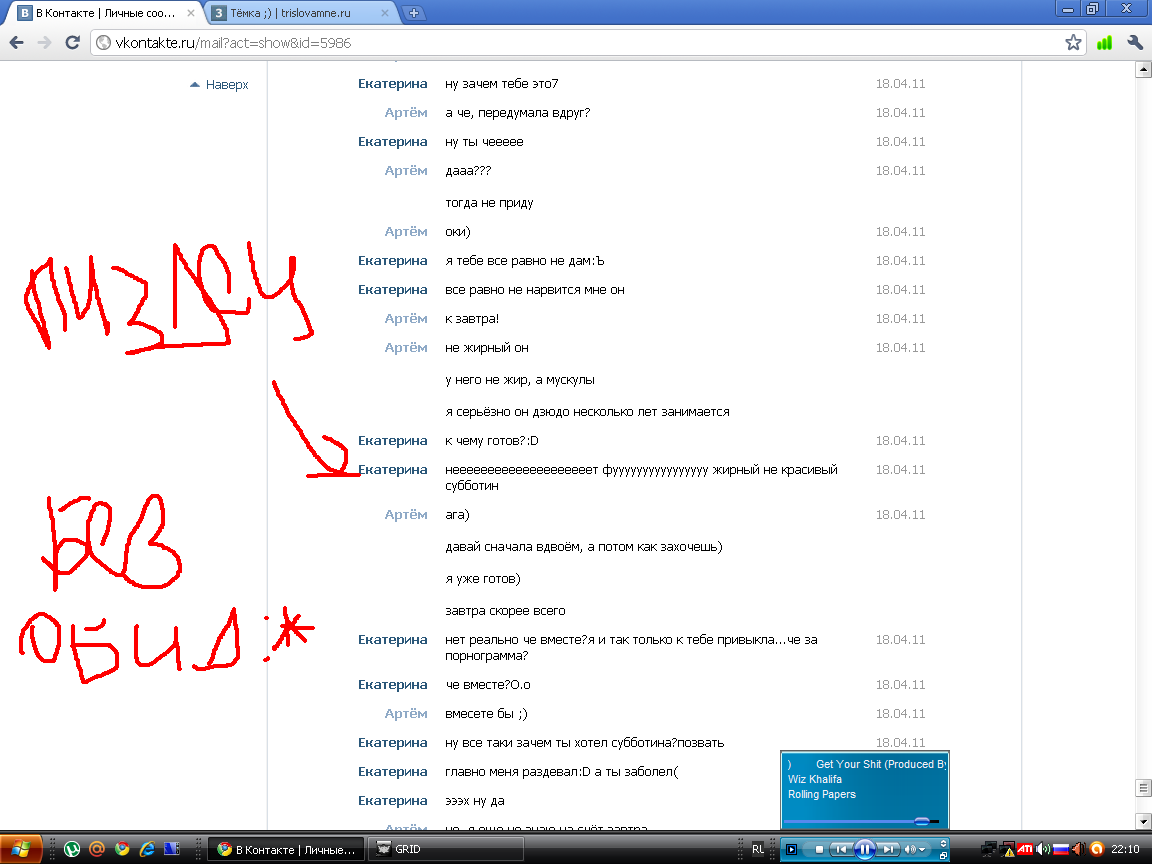Click the media player info expander arrows
This screenshot has width=1152, height=864.
pyautogui.click(x=943, y=843)
